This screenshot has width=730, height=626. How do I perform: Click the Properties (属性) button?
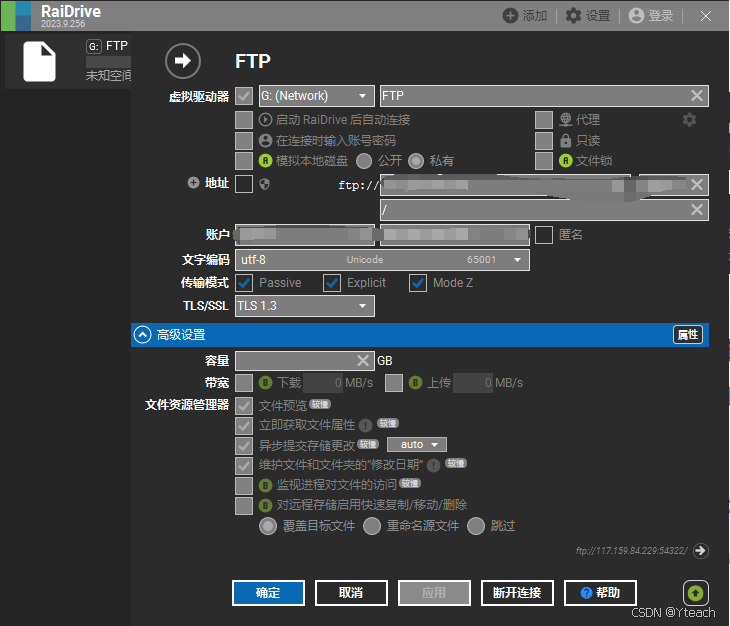coord(688,335)
